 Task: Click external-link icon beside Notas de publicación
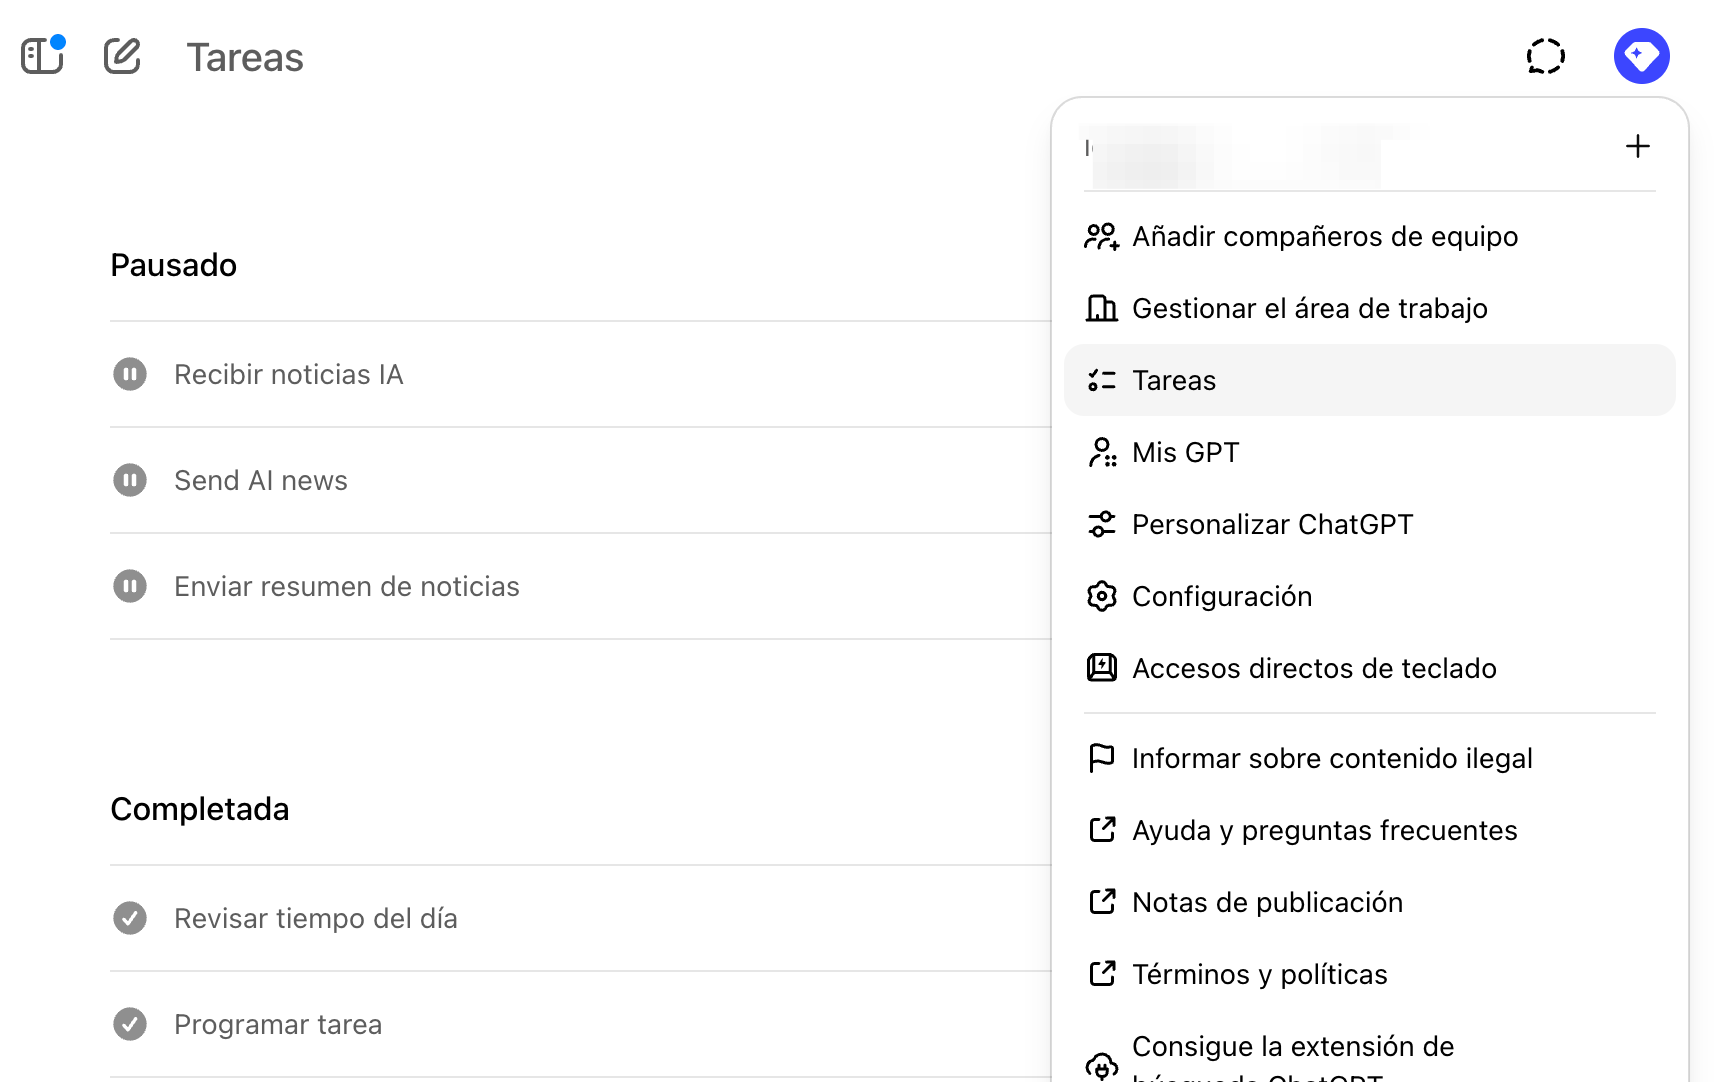pos(1101,902)
